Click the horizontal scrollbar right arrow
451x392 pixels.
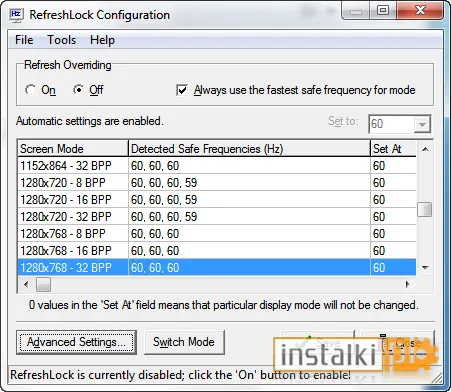pyautogui.click(x=408, y=284)
